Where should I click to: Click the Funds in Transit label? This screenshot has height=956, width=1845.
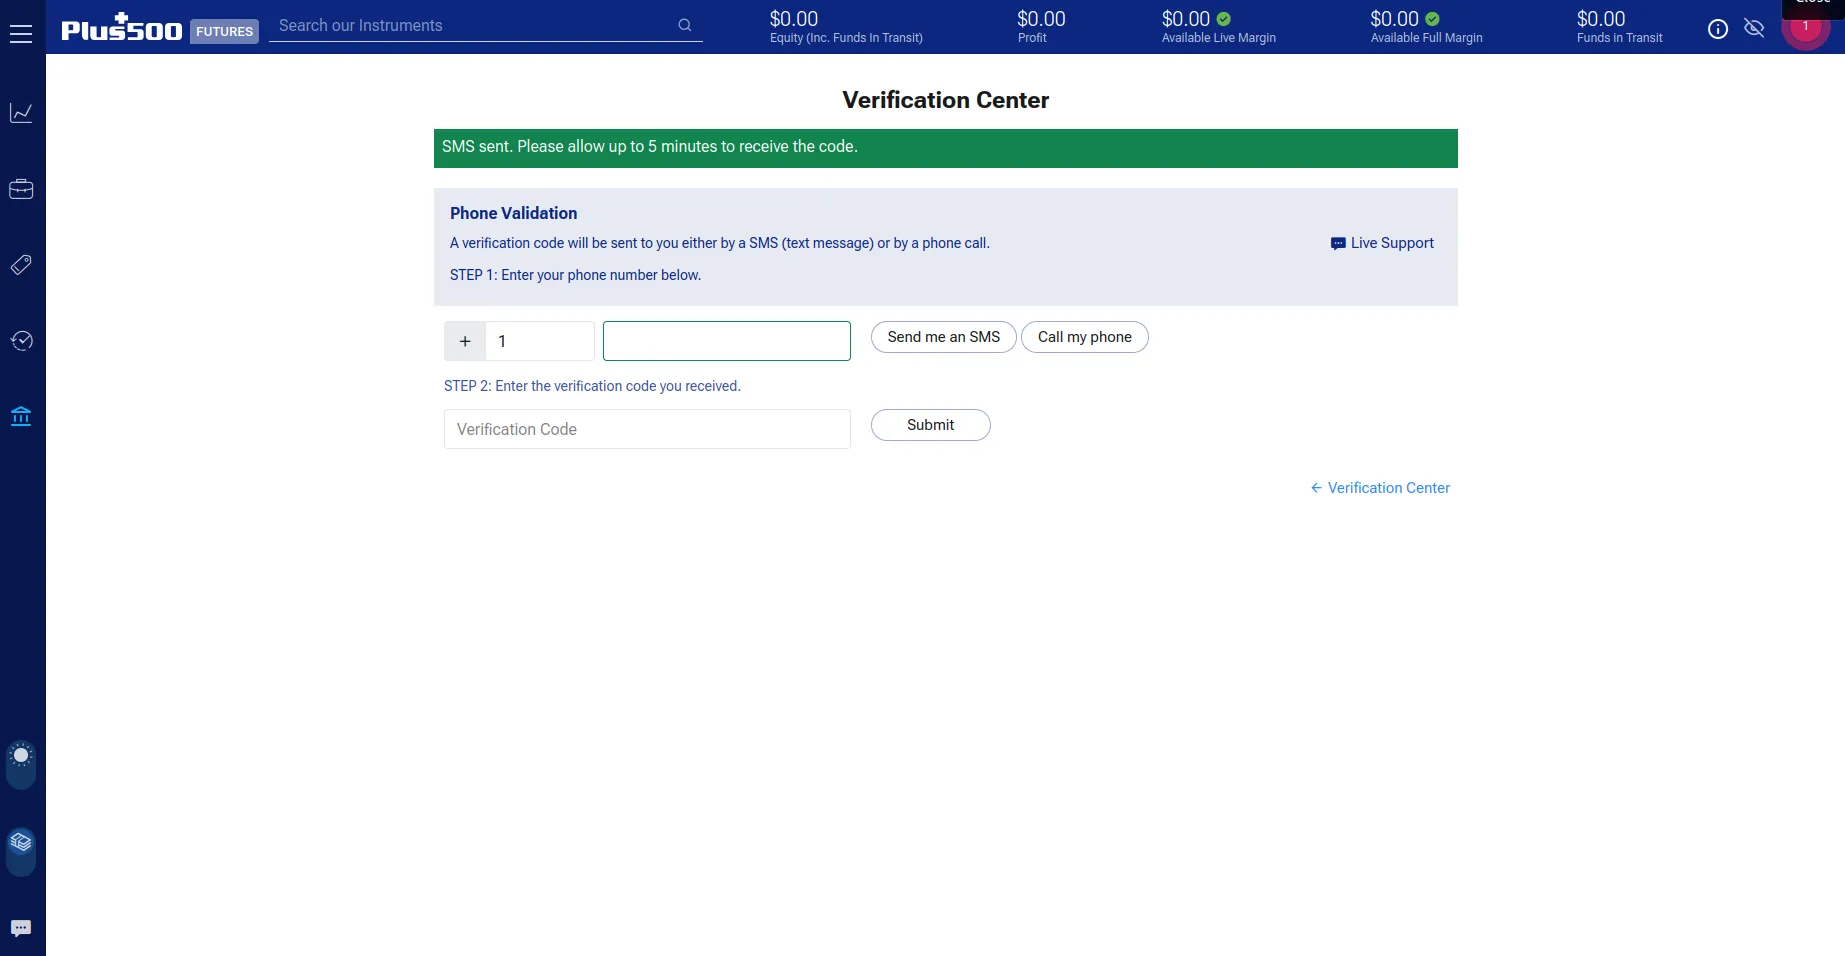pos(1620,38)
